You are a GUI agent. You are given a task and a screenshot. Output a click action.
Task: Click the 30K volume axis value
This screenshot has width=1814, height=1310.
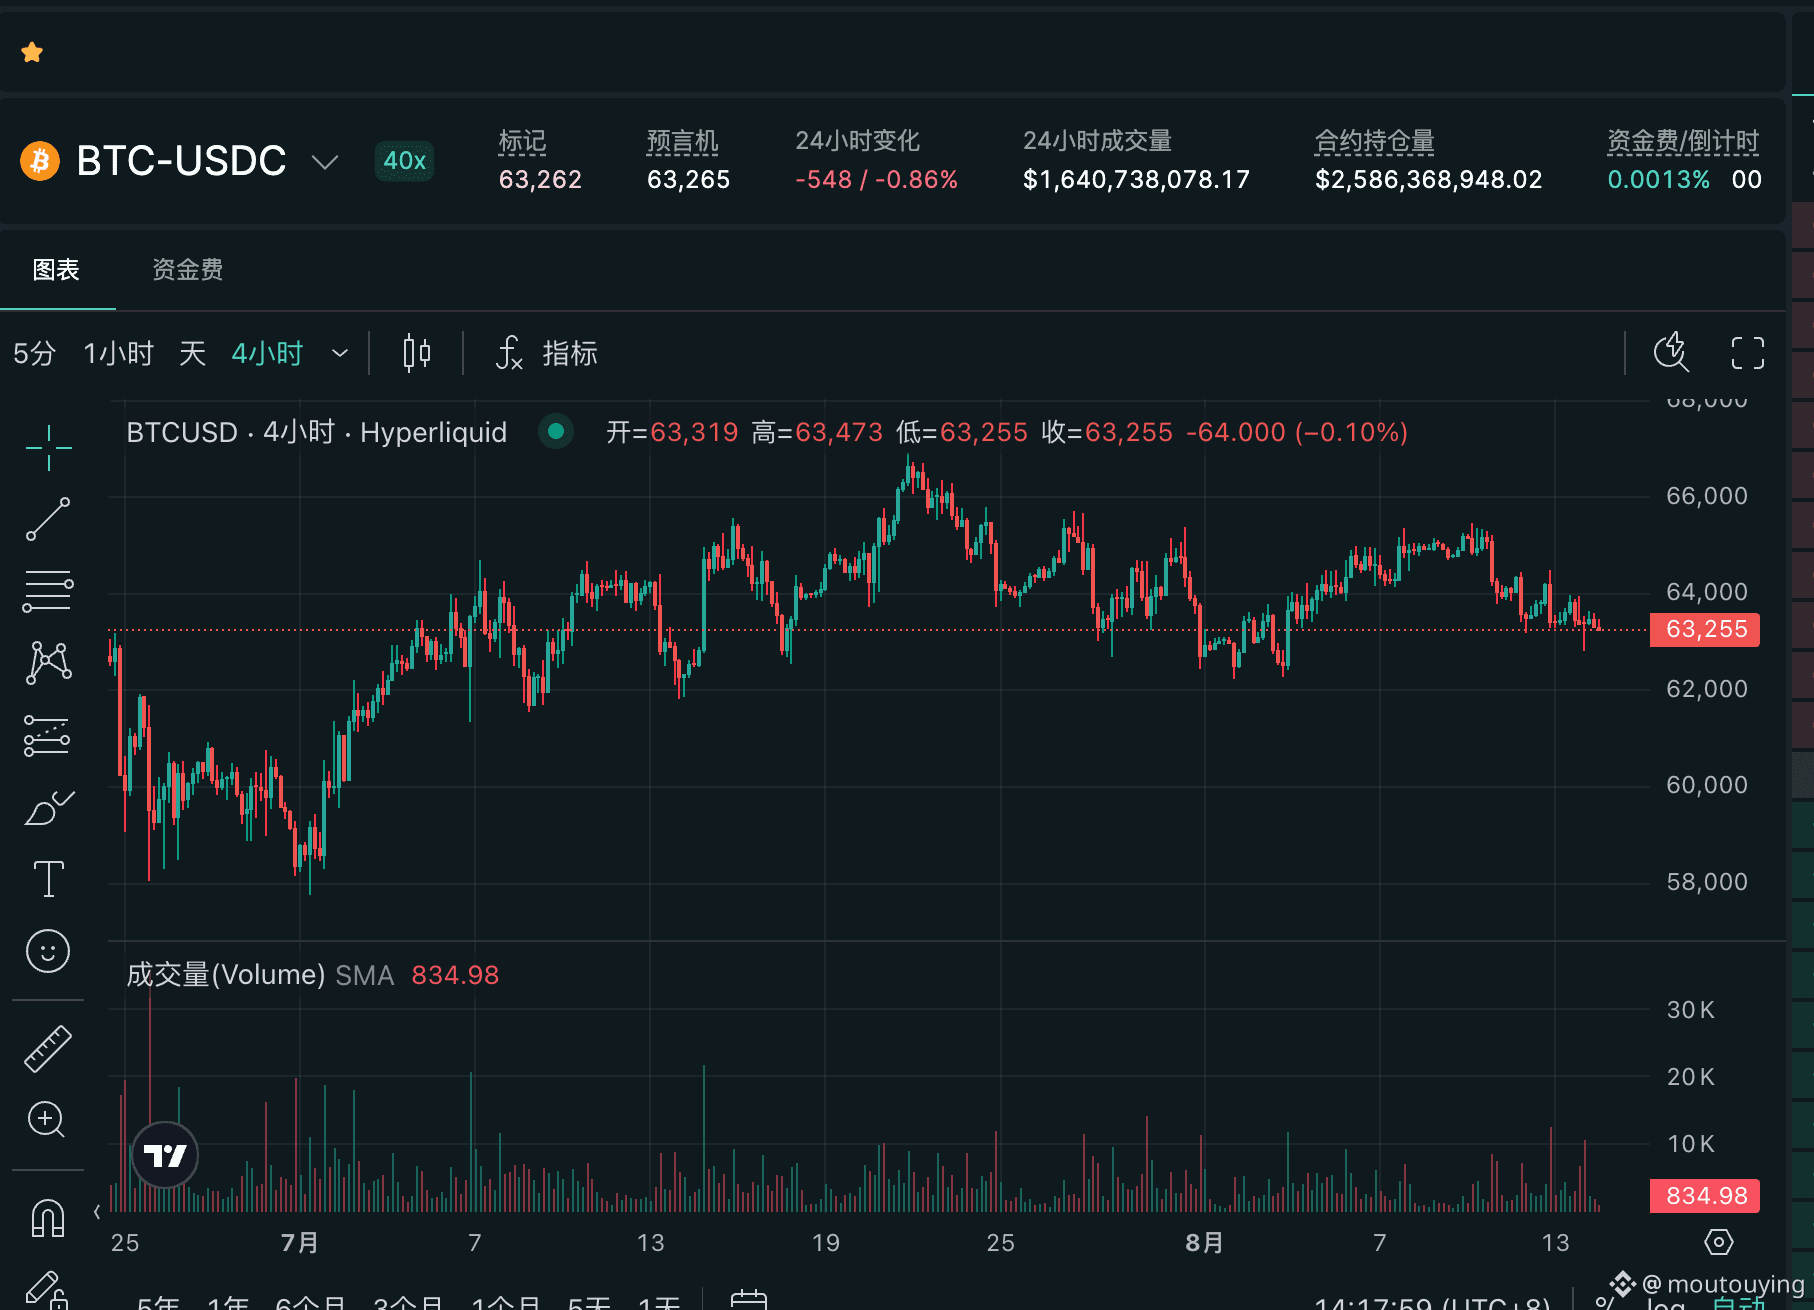[1690, 1010]
